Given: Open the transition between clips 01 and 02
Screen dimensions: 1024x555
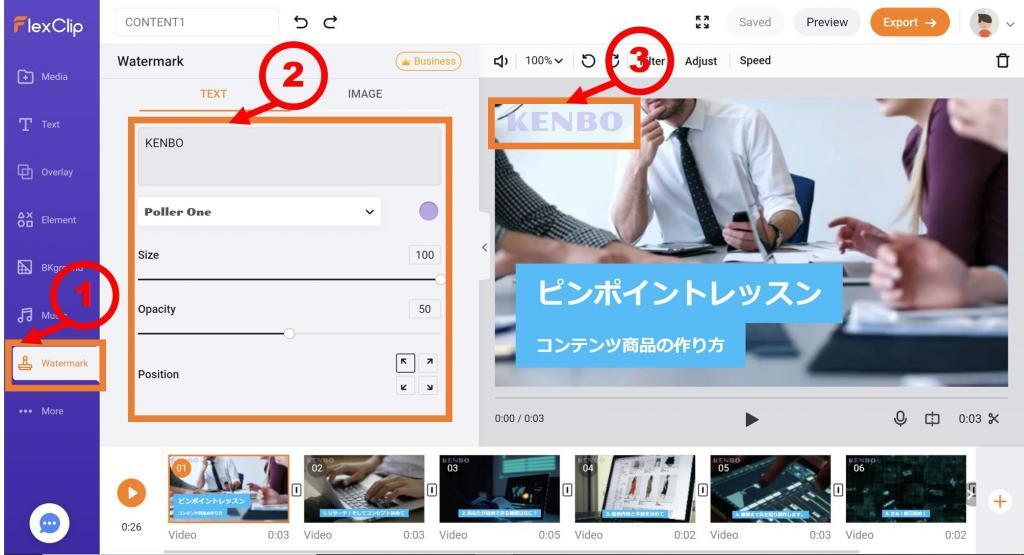Looking at the screenshot, I should [296, 490].
